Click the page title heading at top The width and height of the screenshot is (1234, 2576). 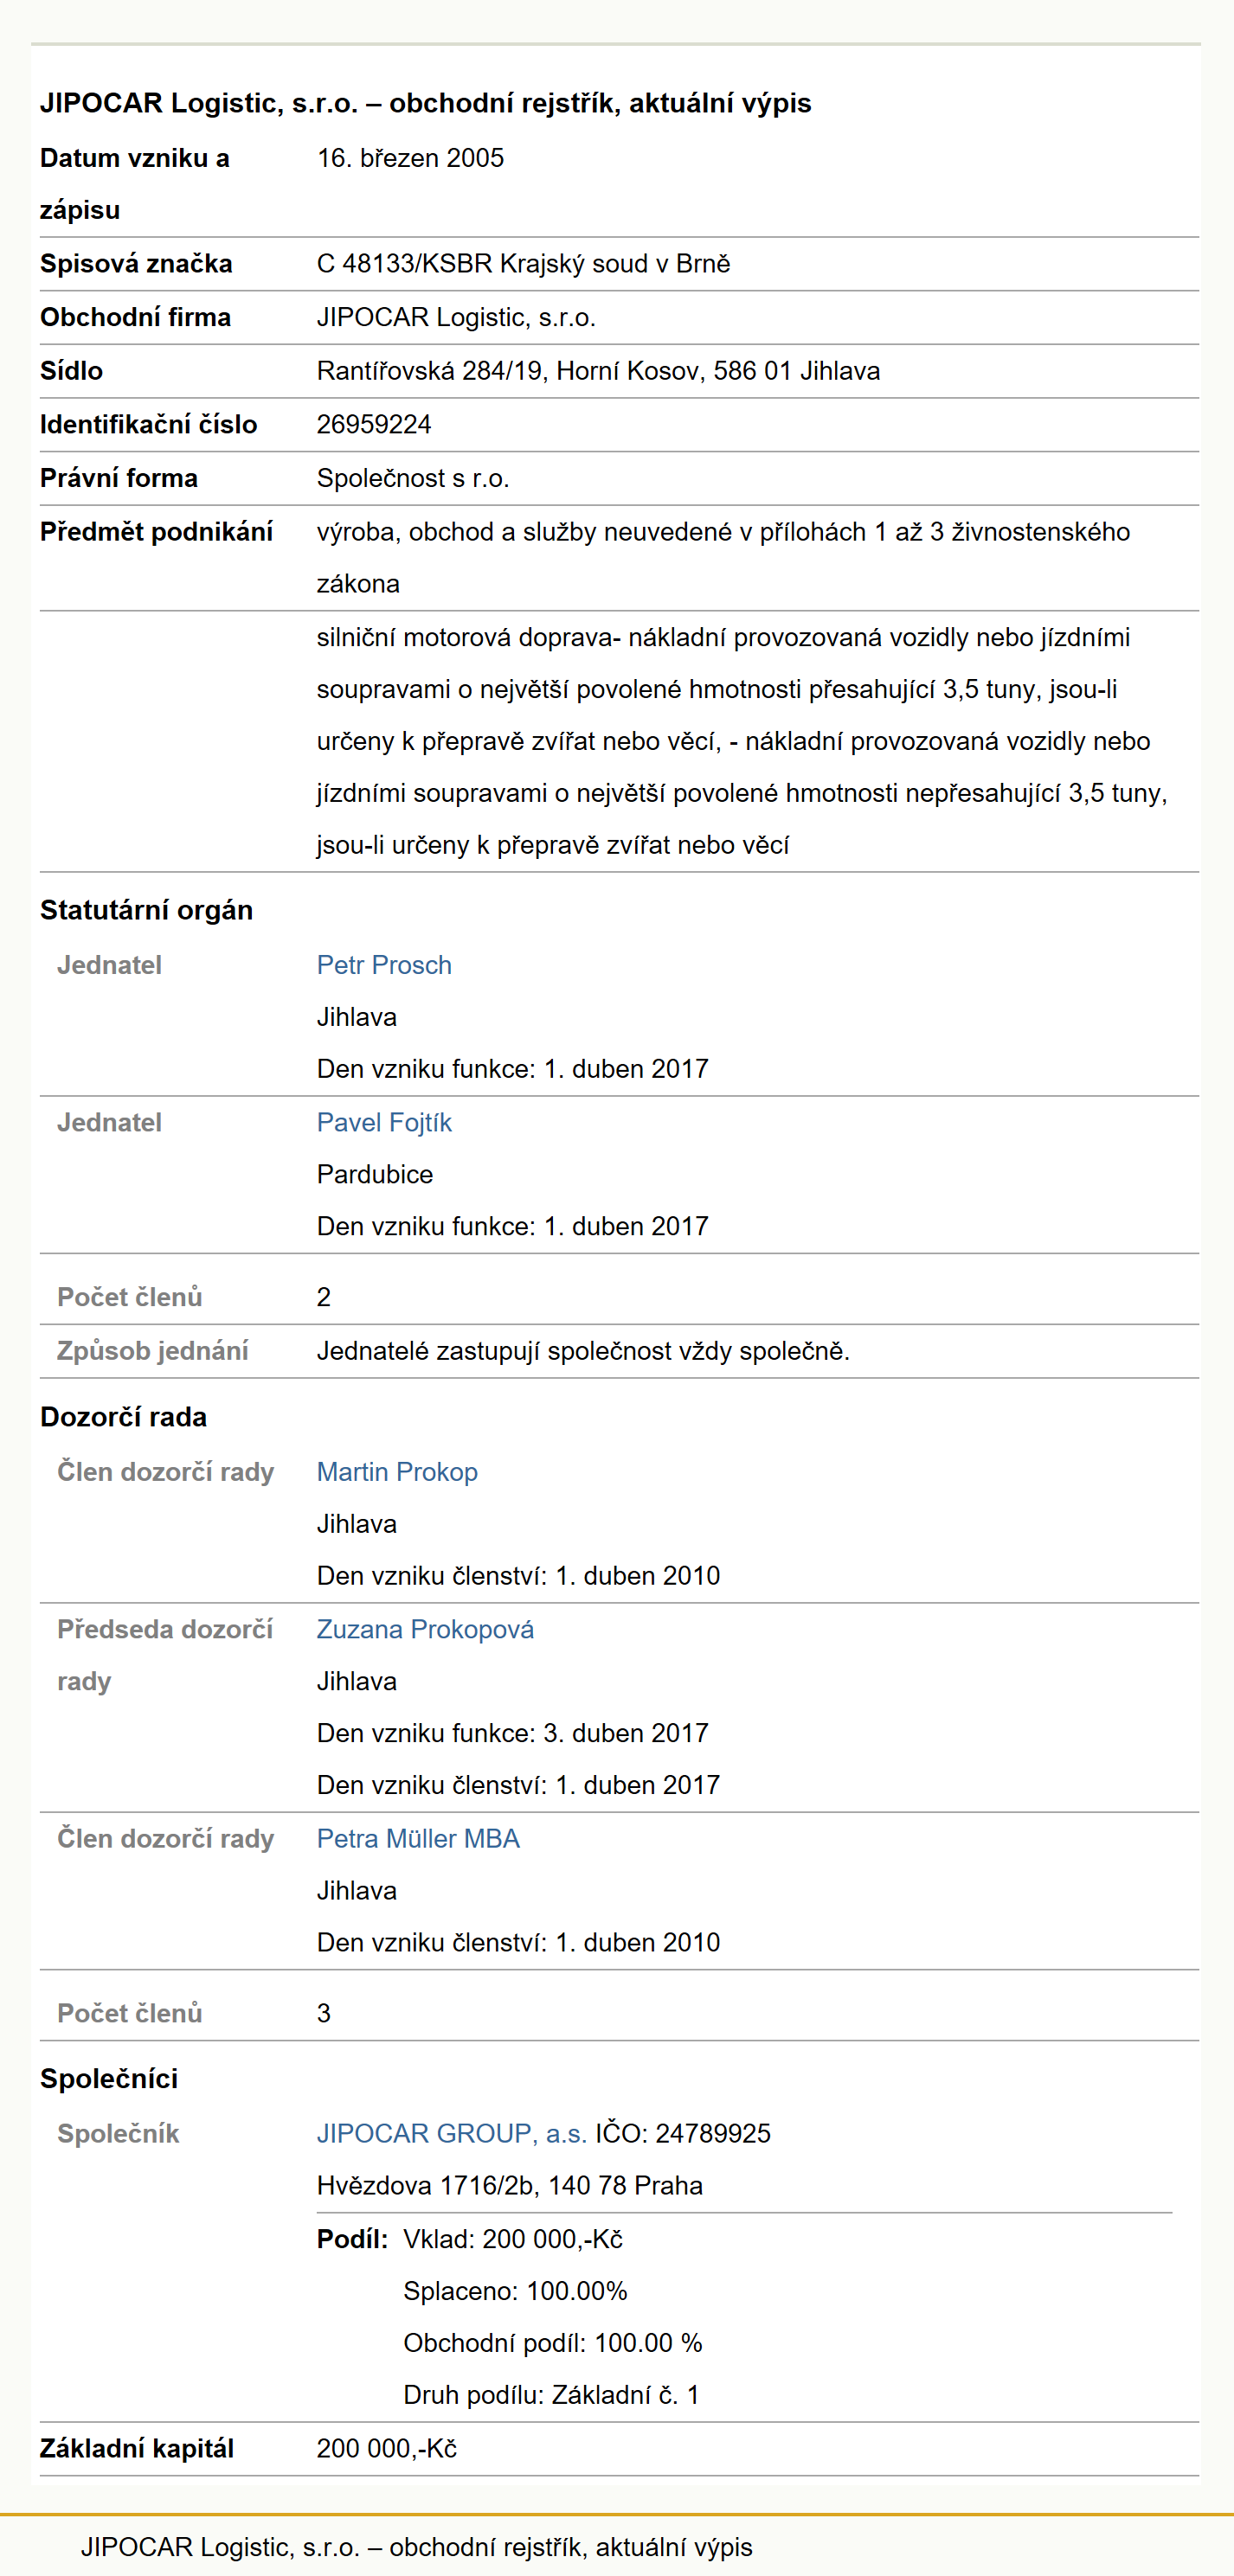click(425, 103)
